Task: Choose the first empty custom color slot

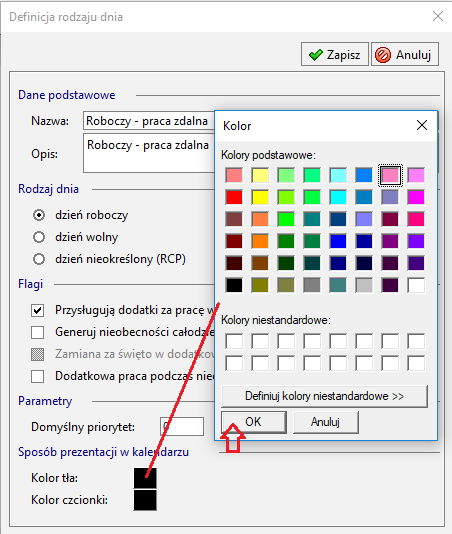Action: tap(234, 341)
